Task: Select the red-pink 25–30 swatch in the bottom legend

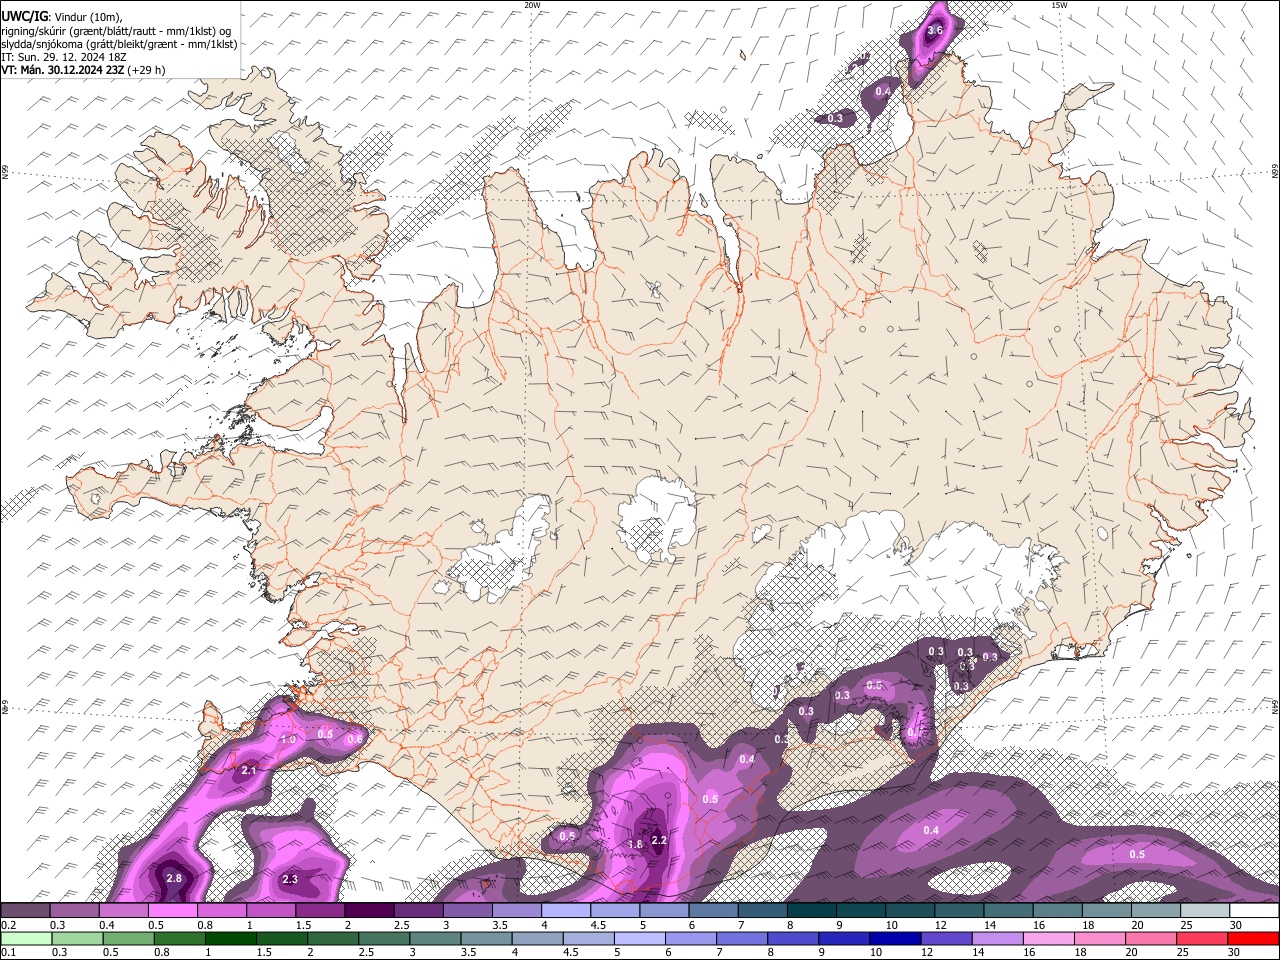Action: point(1201,938)
